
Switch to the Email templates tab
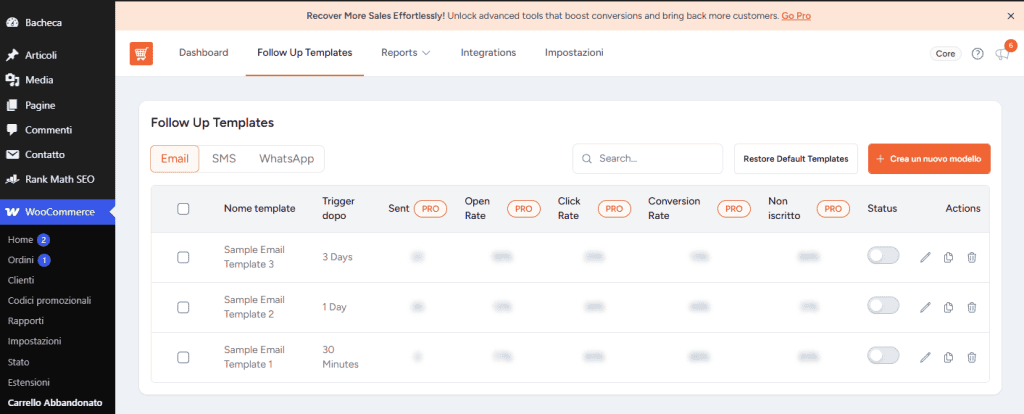point(175,159)
